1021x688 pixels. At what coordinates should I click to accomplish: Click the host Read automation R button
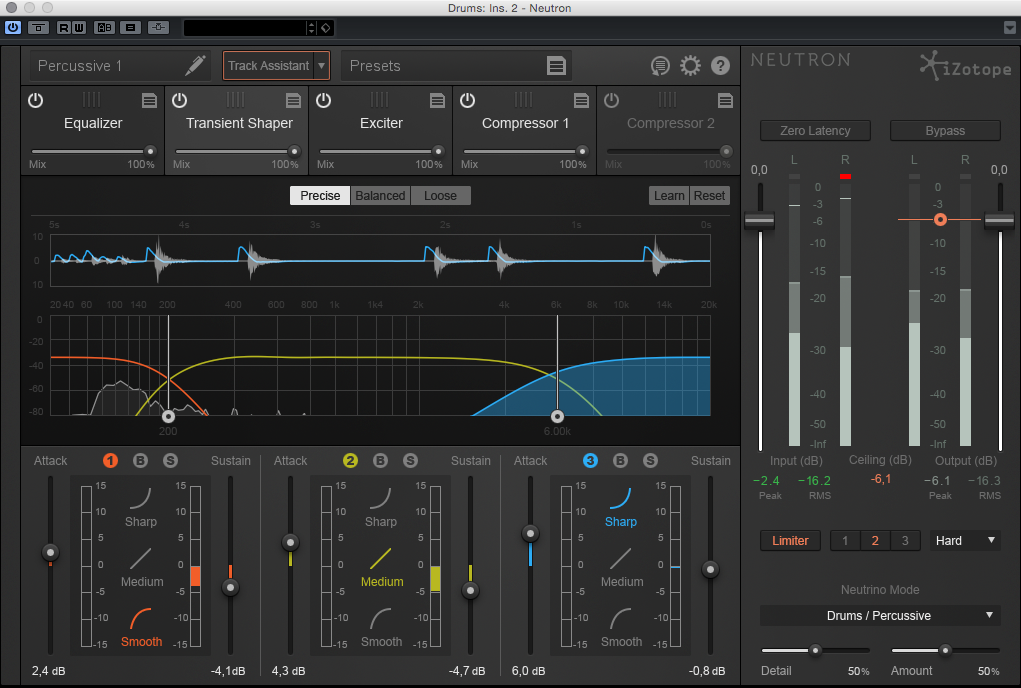[x=64, y=27]
